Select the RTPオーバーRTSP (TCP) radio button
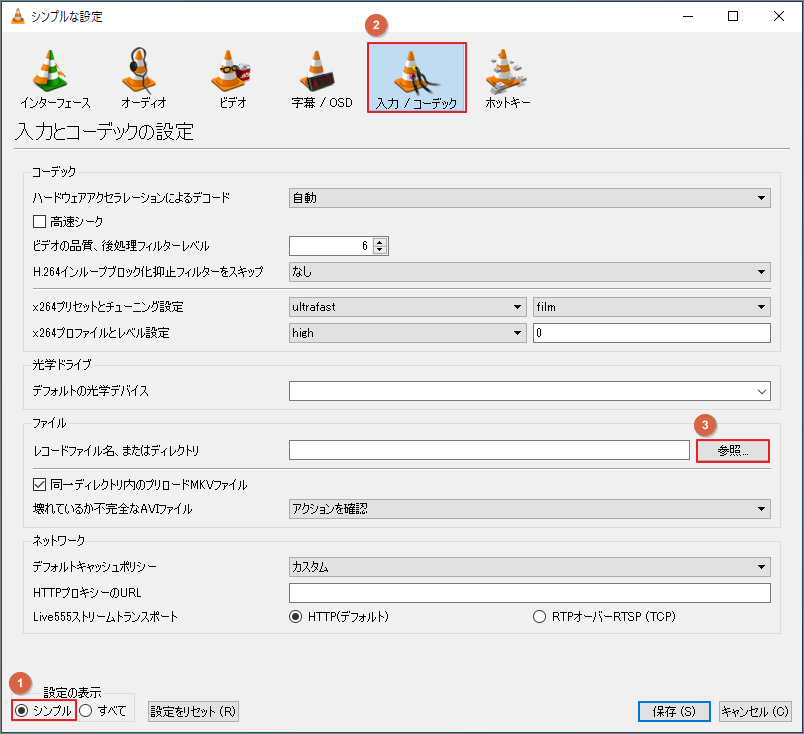This screenshot has width=804, height=734. pos(540,616)
